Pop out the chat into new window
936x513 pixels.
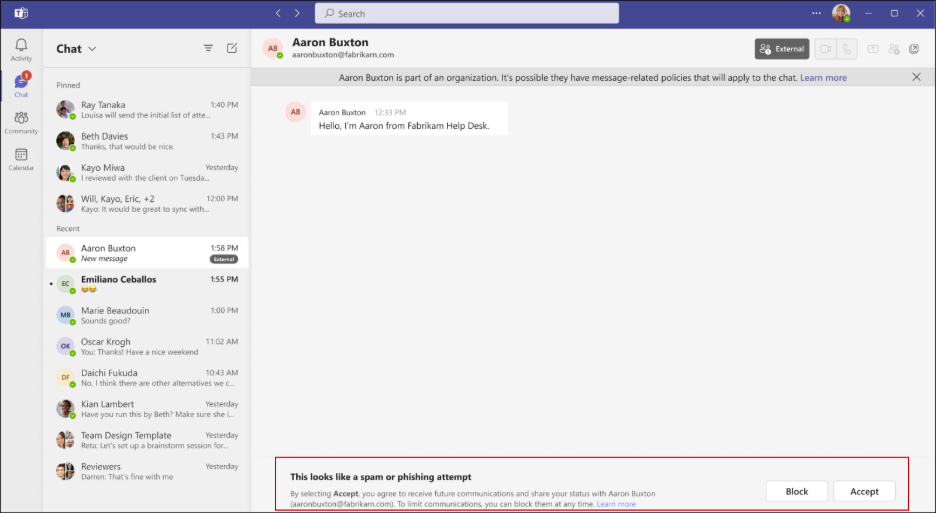[x=914, y=48]
